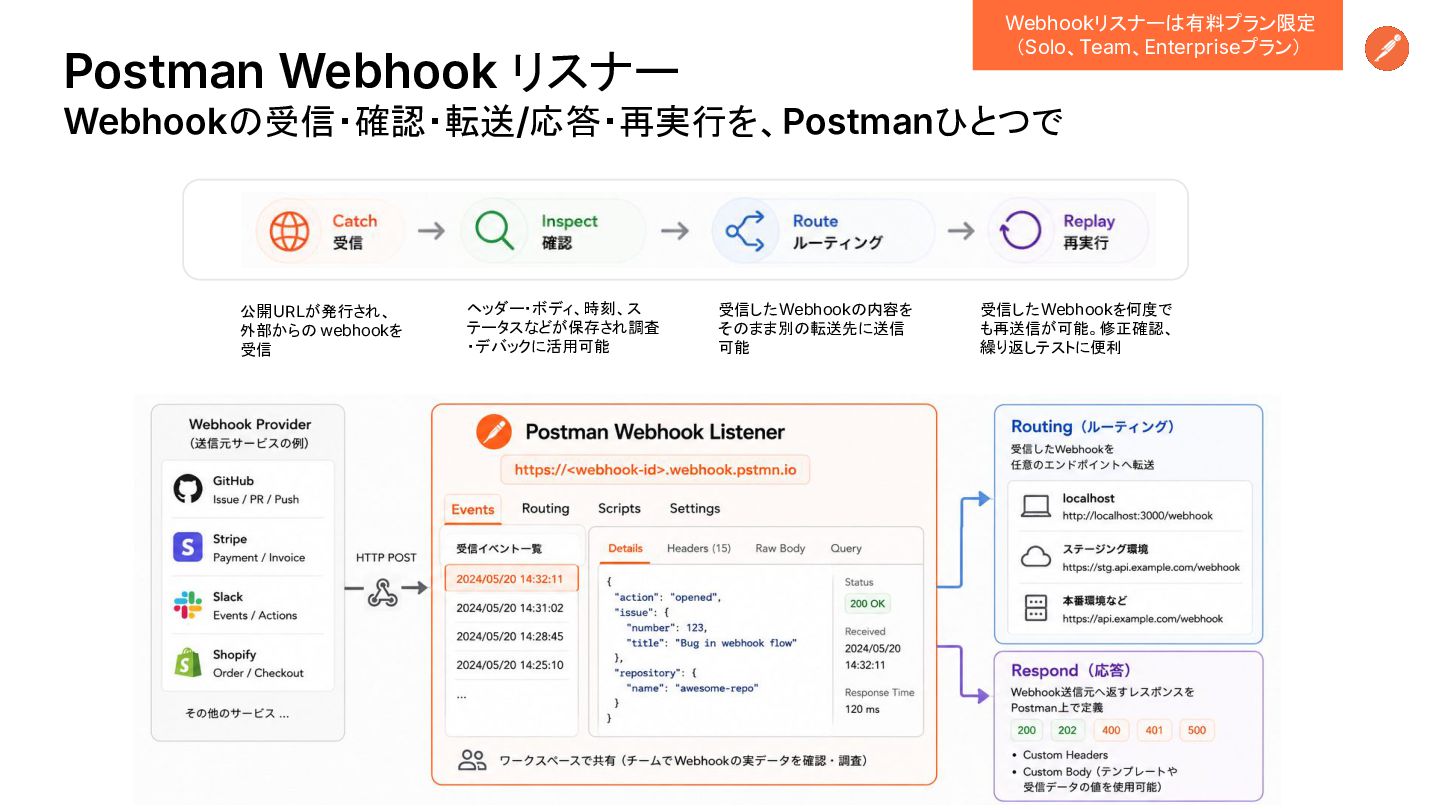Open the Query sub-tab
Image resolution: width=1440 pixels, height=810 pixels.
(x=846, y=548)
